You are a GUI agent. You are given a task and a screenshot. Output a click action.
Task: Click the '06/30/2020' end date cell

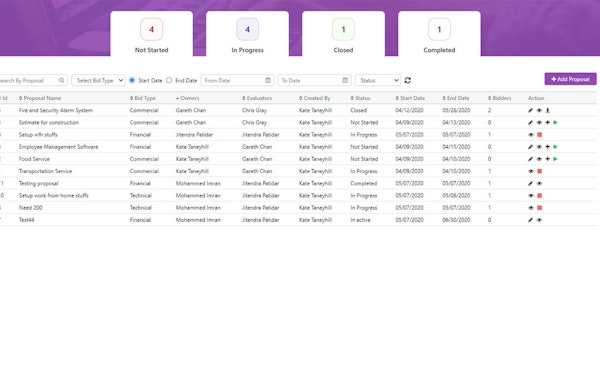tap(456, 220)
